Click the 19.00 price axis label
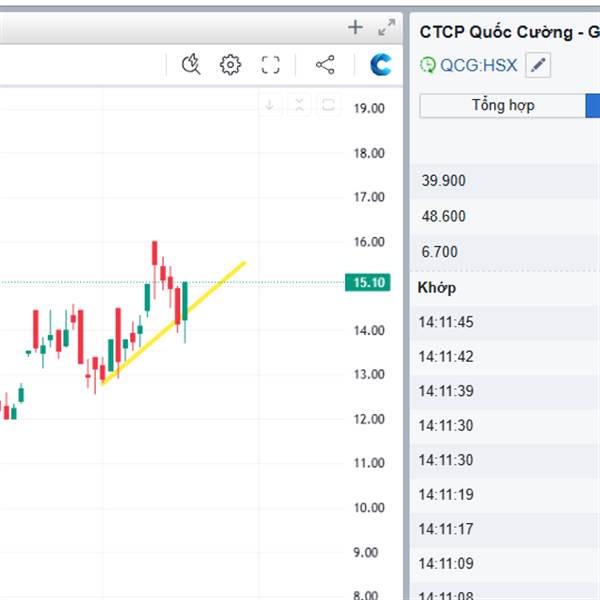600x600 pixels. 369,108
